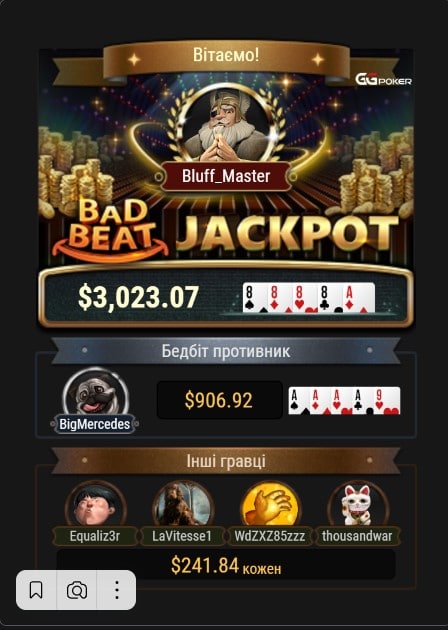Click the Bluff_Master name plate
The width and height of the screenshot is (448, 630).
(226, 176)
